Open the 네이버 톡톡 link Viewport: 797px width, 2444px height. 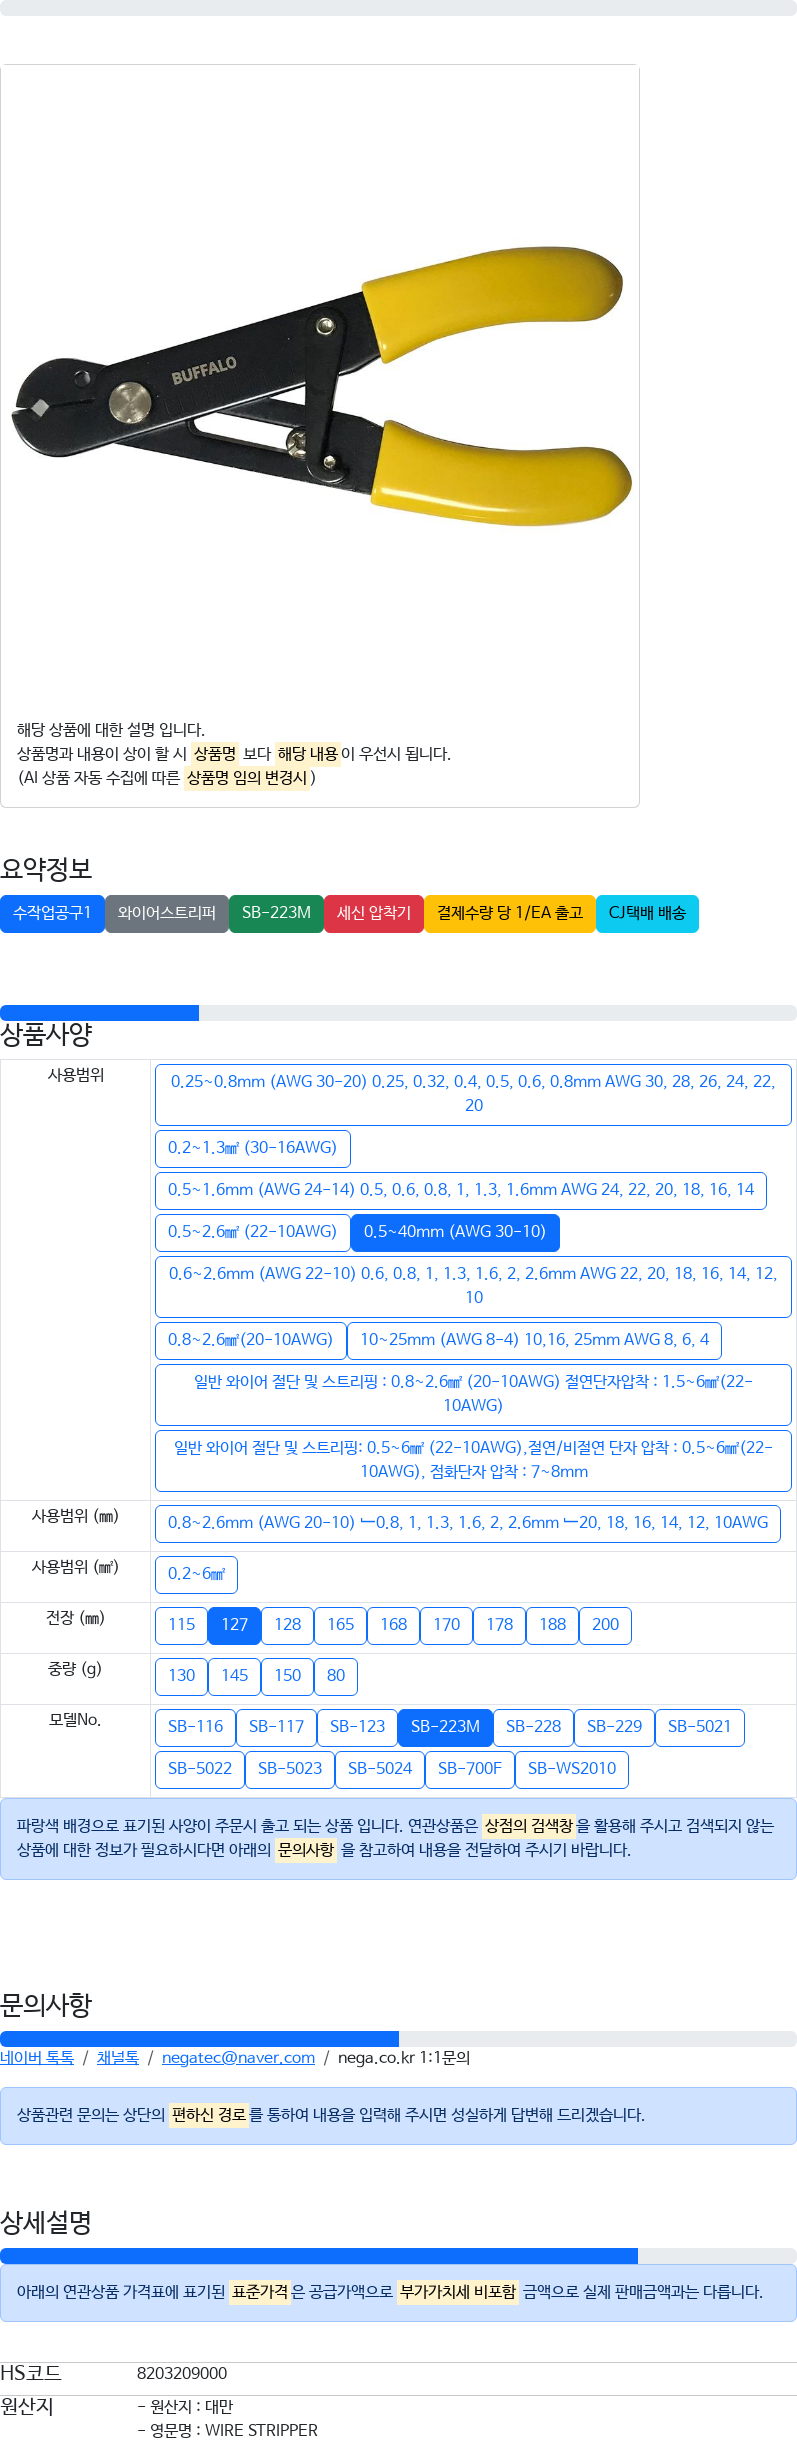pyautogui.click(x=37, y=2058)
